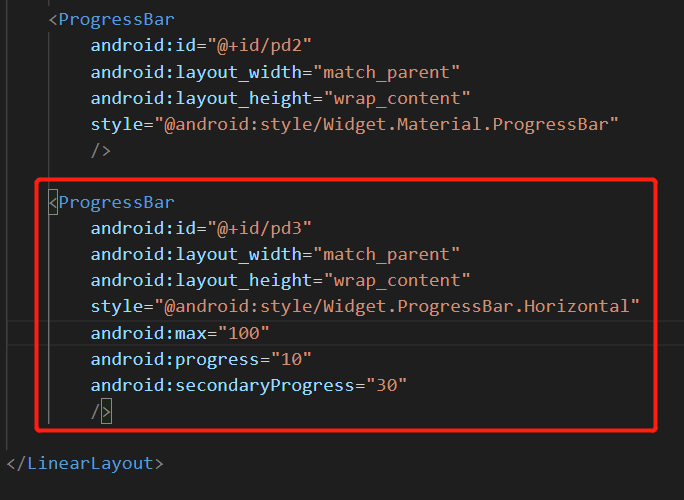
Task: Select the max value 100
Action: [x=243, y=334]
